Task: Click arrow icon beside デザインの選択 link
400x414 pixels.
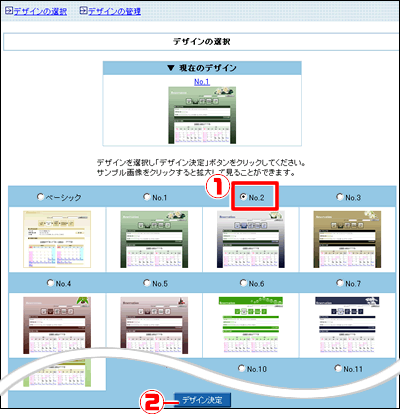Action: coord(9,11)
